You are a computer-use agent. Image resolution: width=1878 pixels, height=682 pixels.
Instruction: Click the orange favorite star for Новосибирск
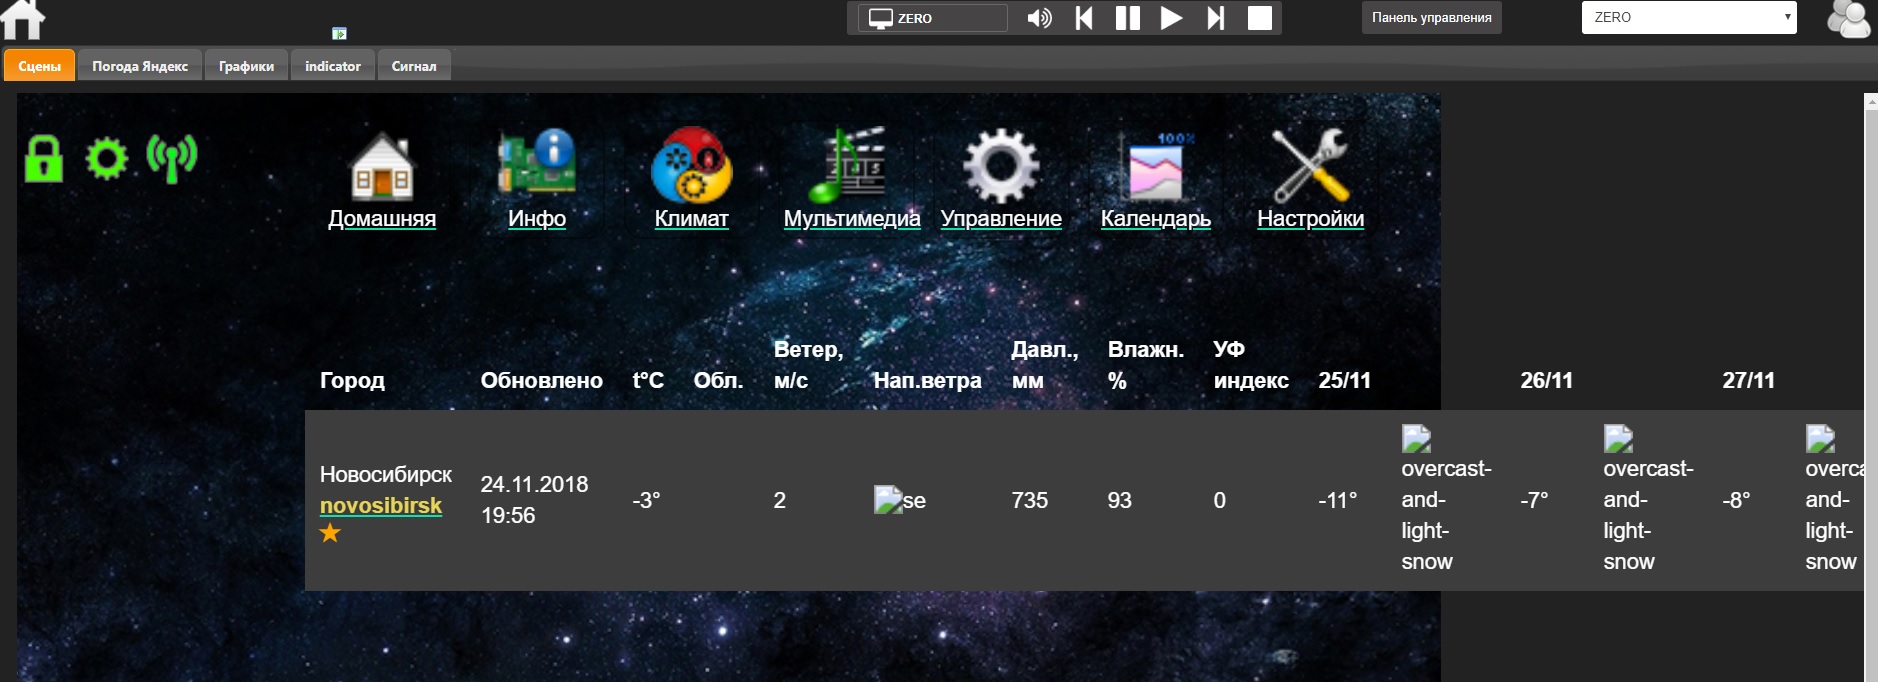click(x=330, y=534)
